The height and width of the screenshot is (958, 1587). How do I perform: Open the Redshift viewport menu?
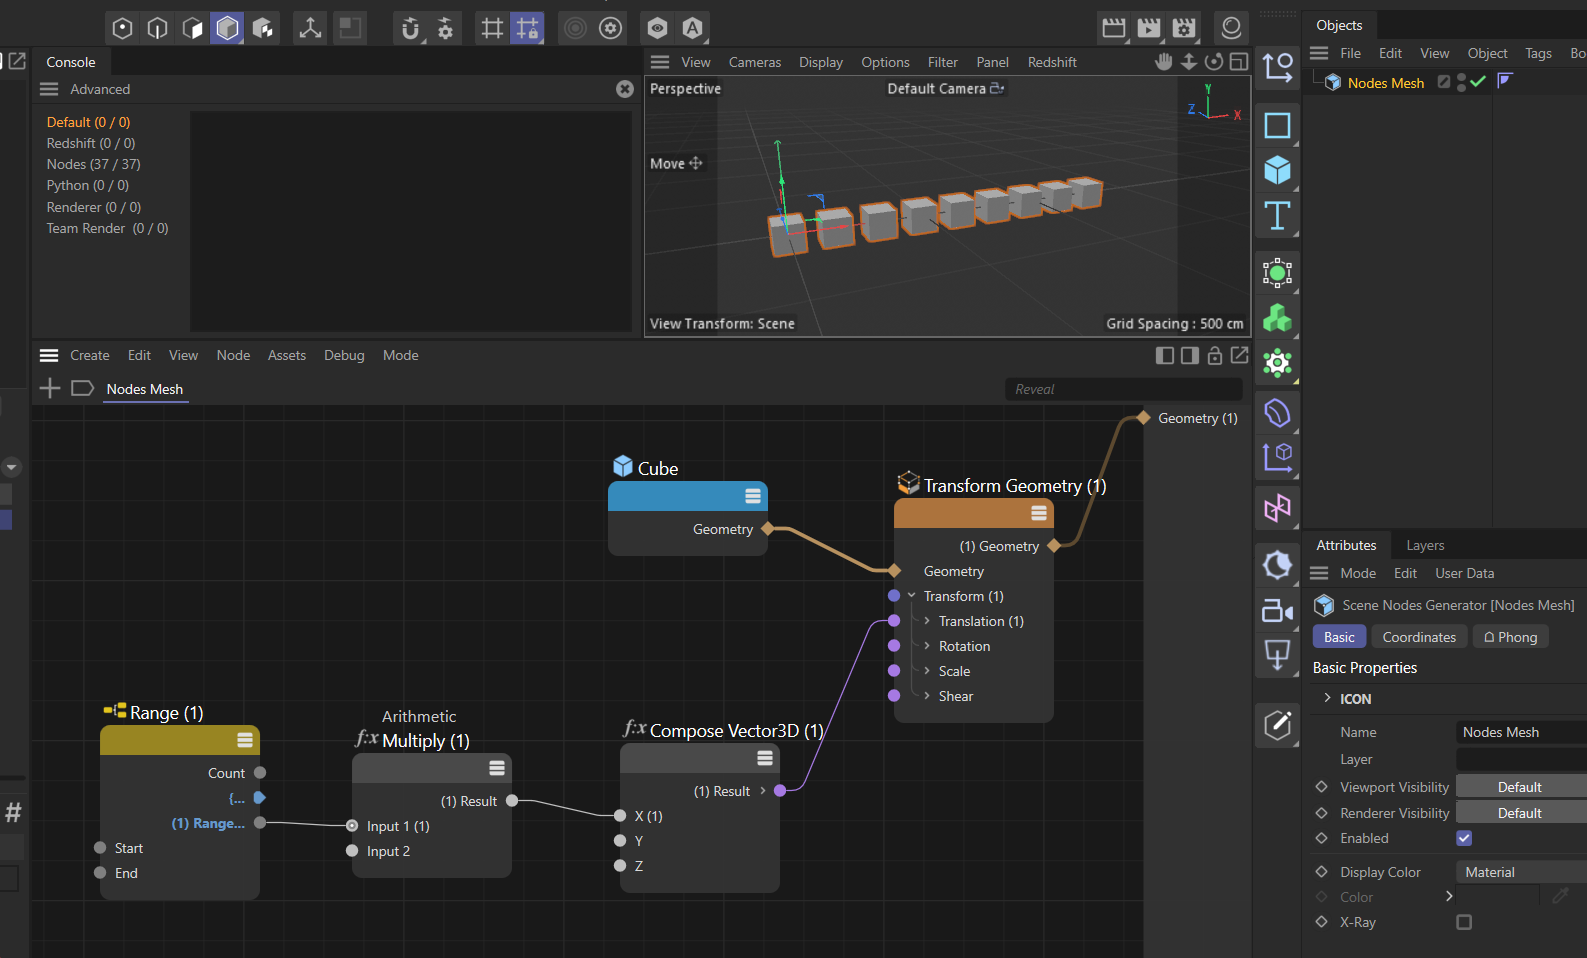pyautogui.click(x=1052, y=62)
